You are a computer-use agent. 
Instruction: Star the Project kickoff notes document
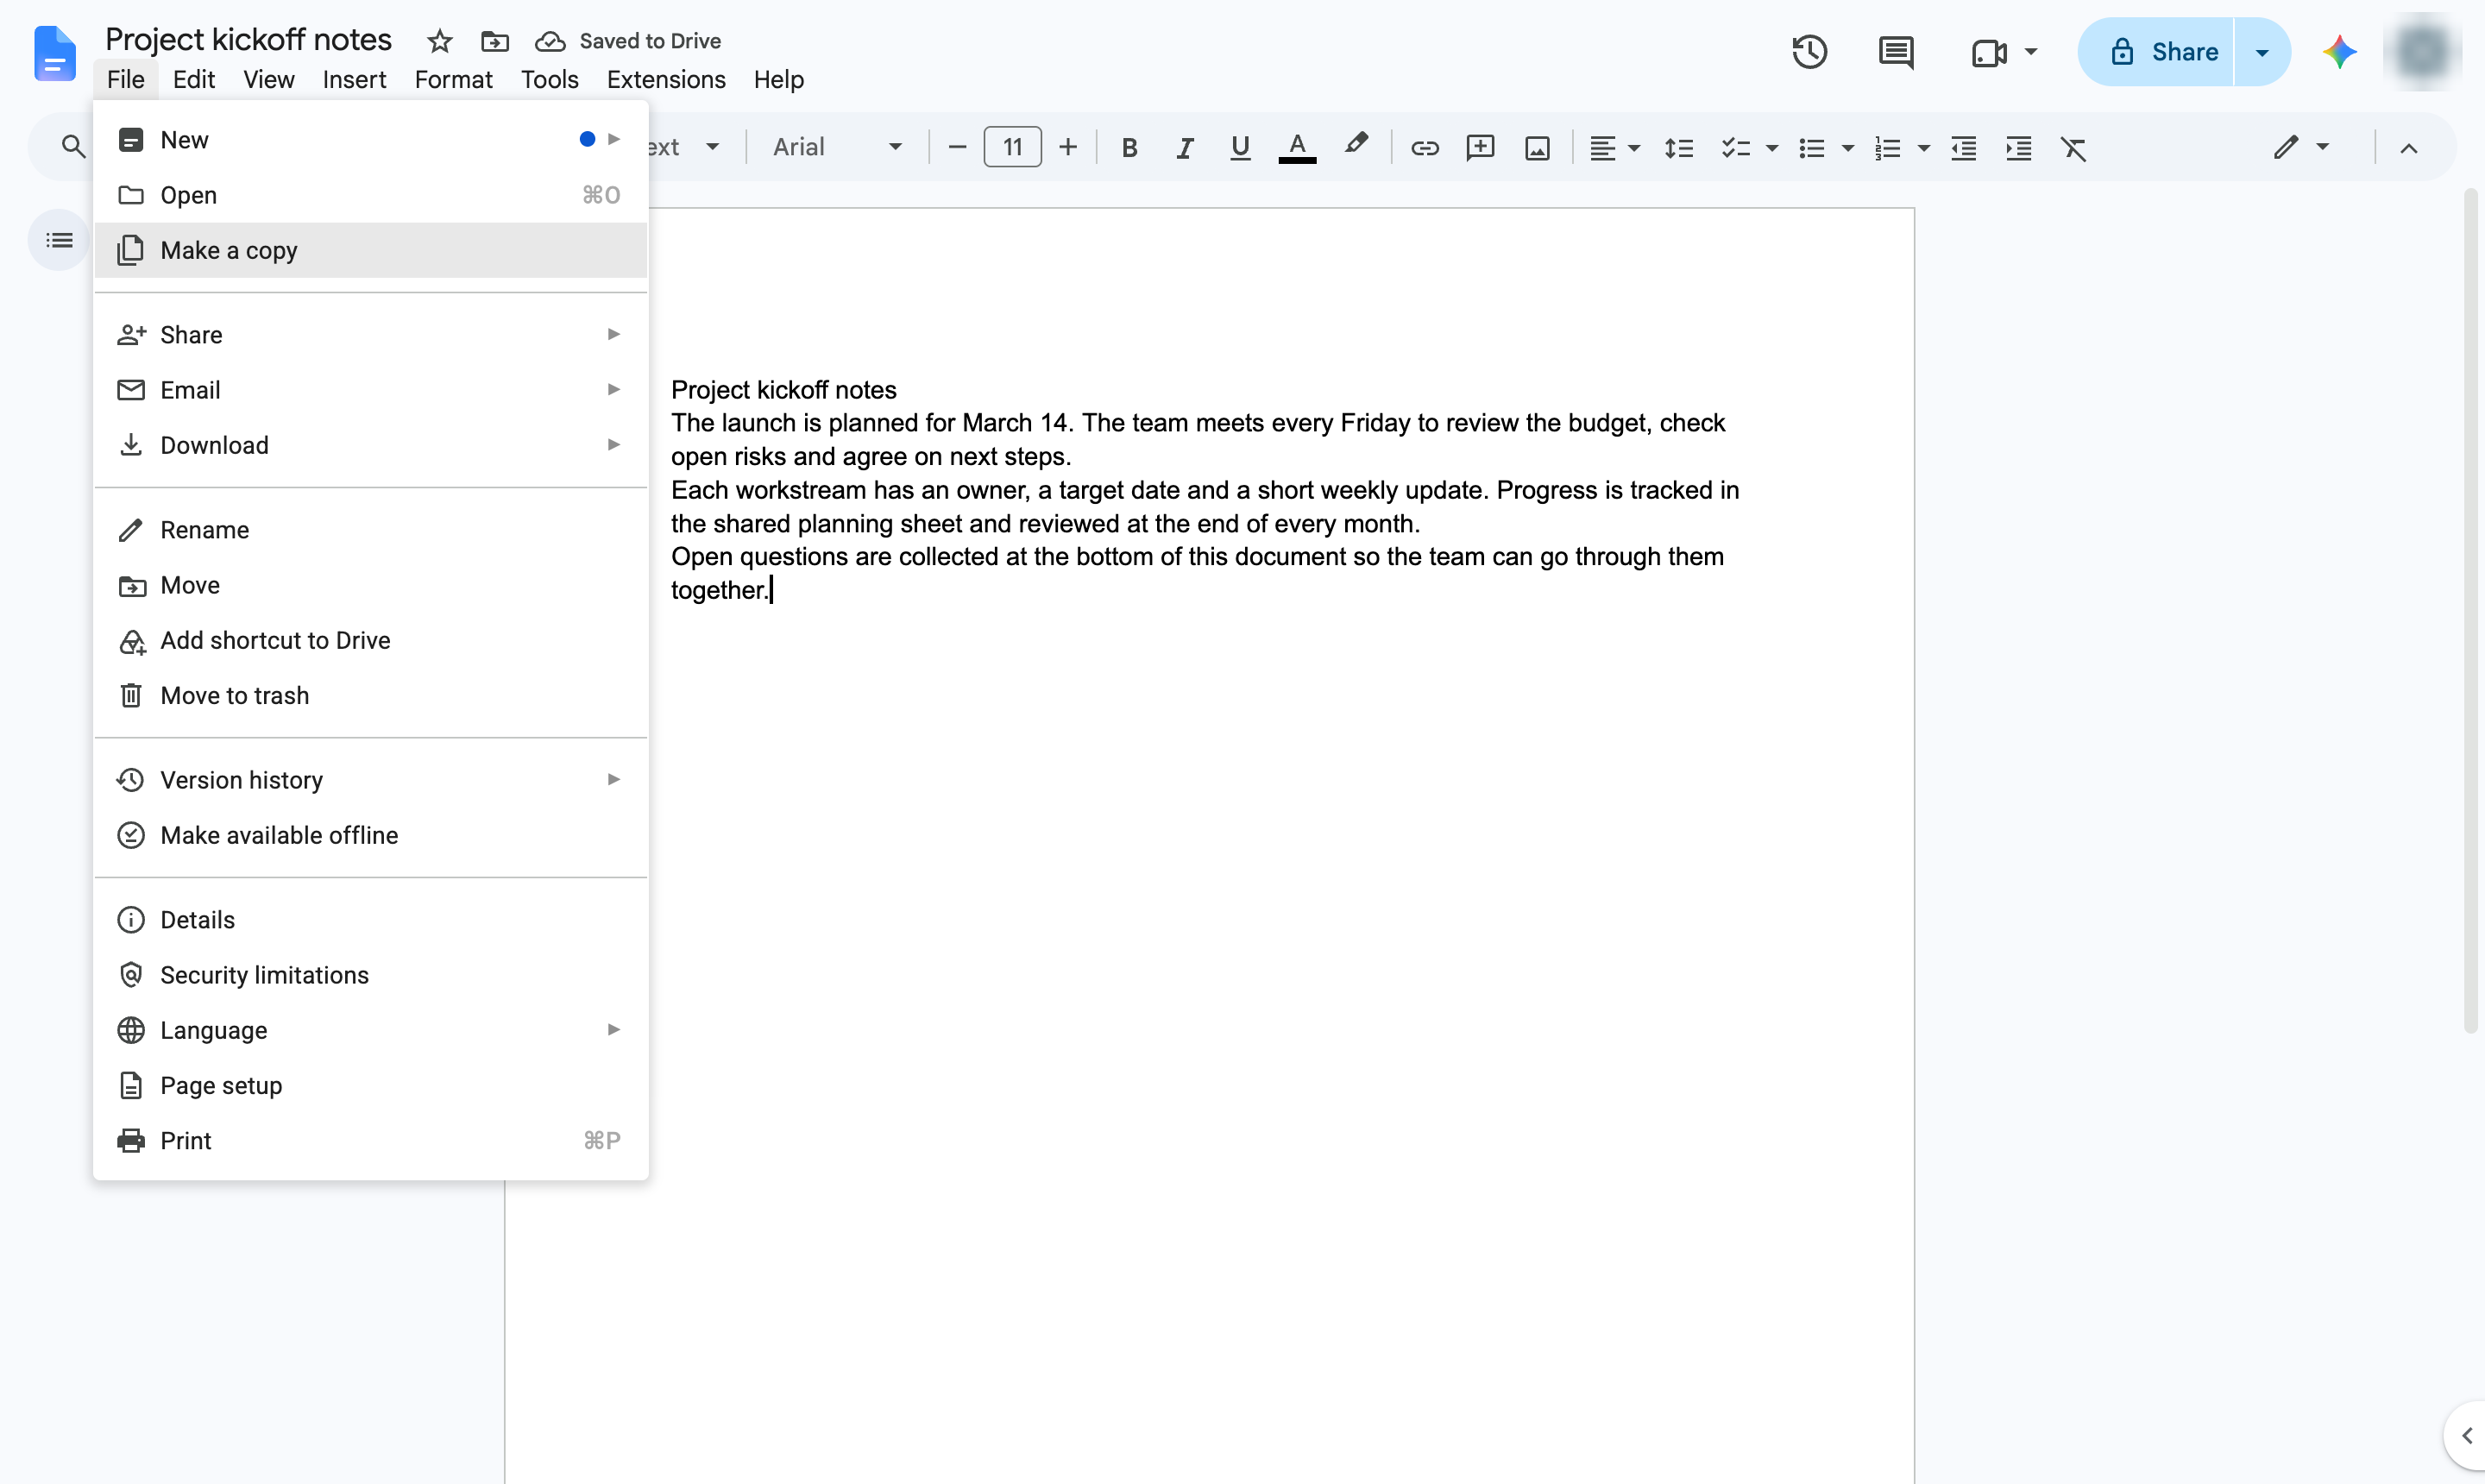click(x=439, y=41)
